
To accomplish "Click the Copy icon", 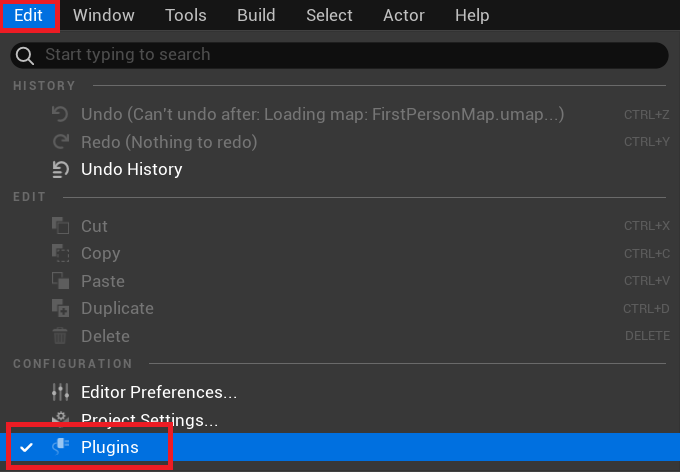I will click(60, 253).
